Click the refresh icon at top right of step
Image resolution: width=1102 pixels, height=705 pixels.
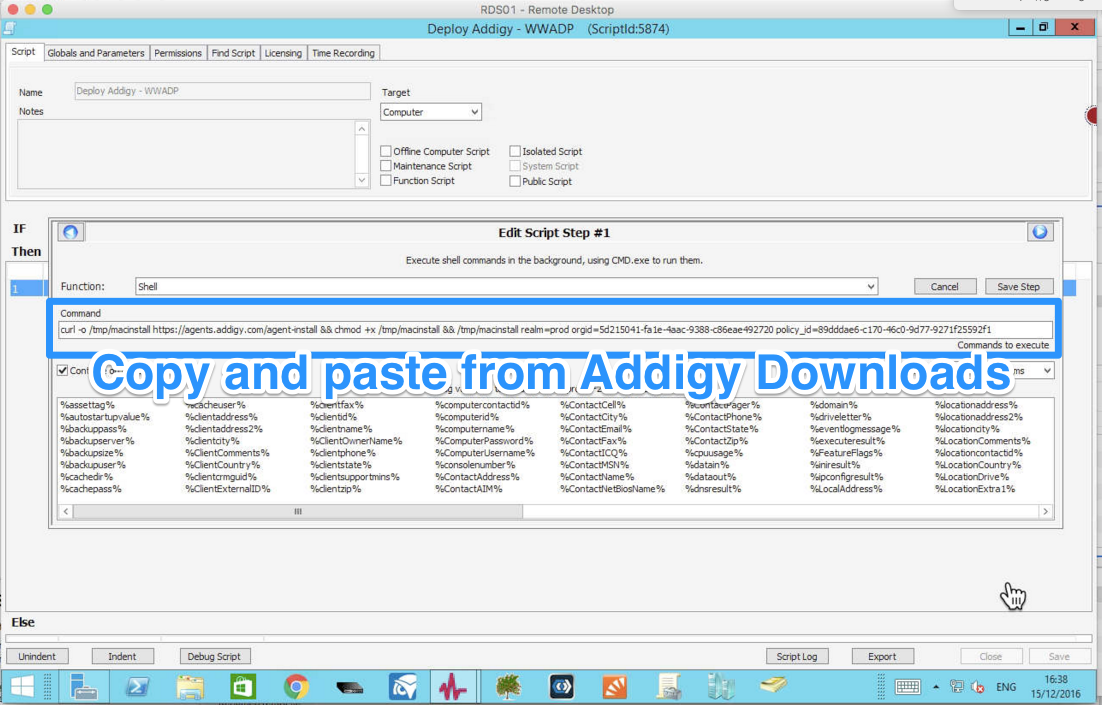tap(1040, 231)
